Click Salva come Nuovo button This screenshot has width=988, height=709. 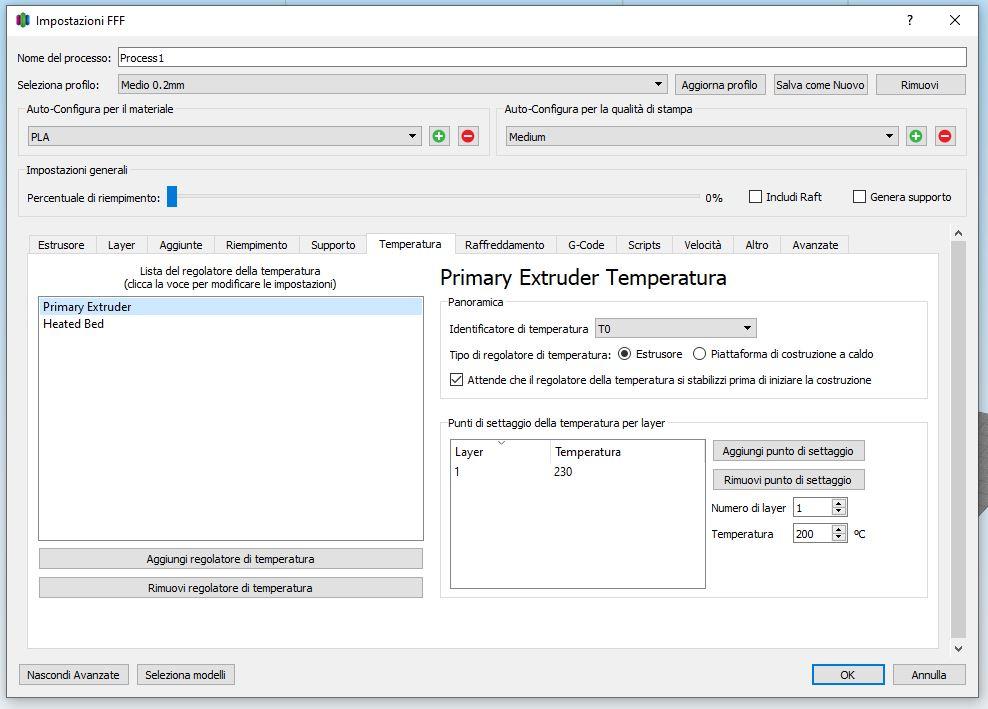click(820, 85)
